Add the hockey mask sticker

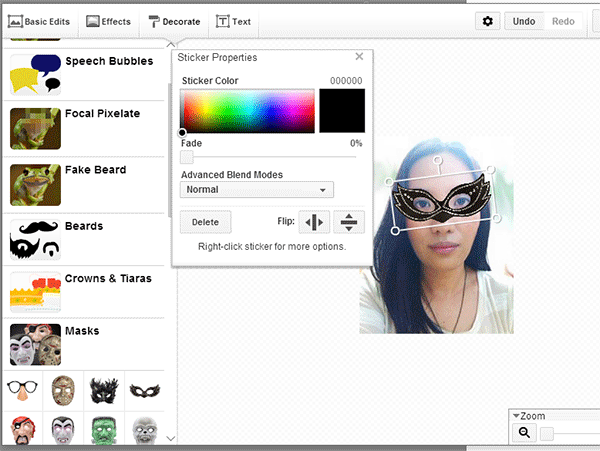pyautogui.click(x=63, y=391)
